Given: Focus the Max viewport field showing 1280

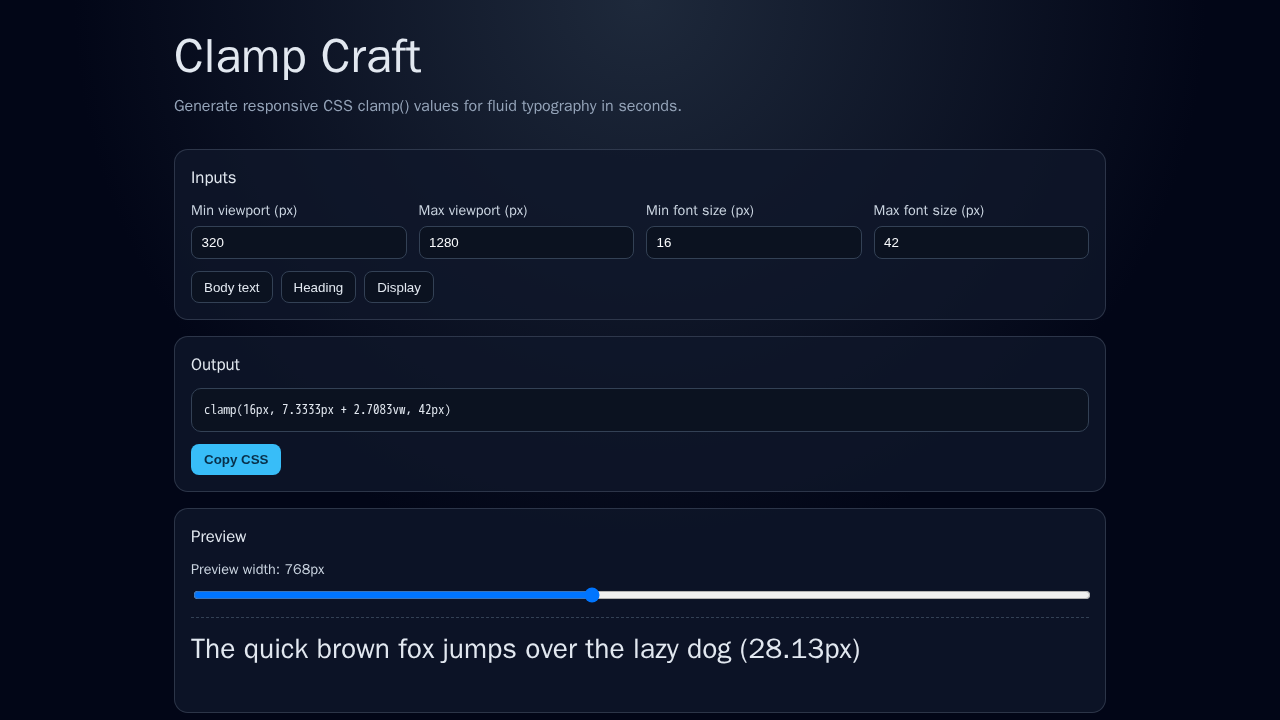Looking at the screenshot, I should 525,242.
